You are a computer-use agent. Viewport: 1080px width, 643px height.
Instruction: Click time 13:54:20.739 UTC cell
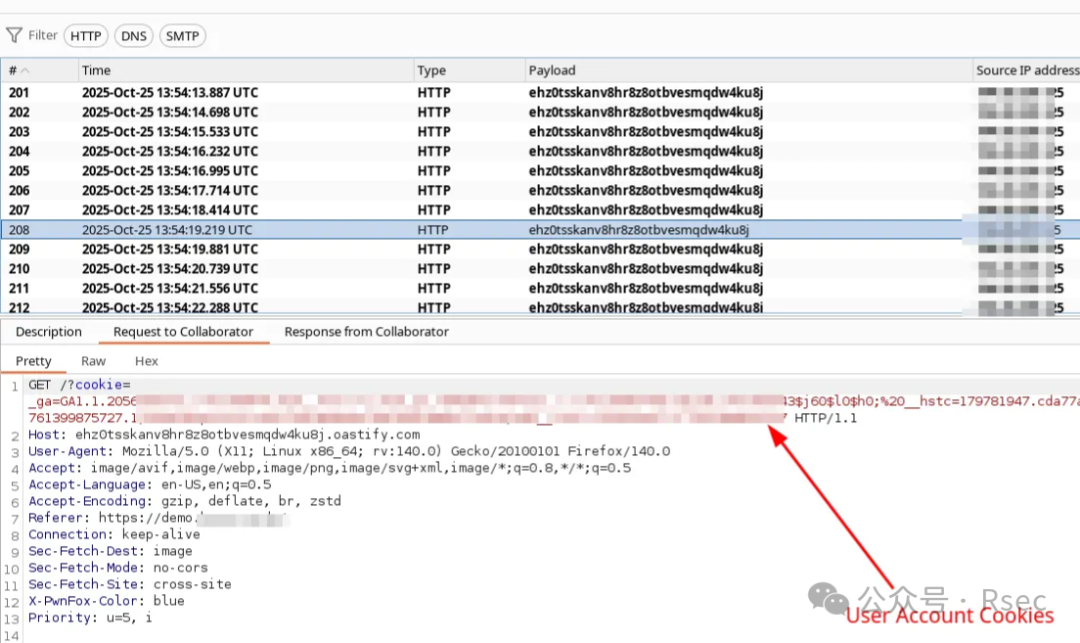coord(170,269)
